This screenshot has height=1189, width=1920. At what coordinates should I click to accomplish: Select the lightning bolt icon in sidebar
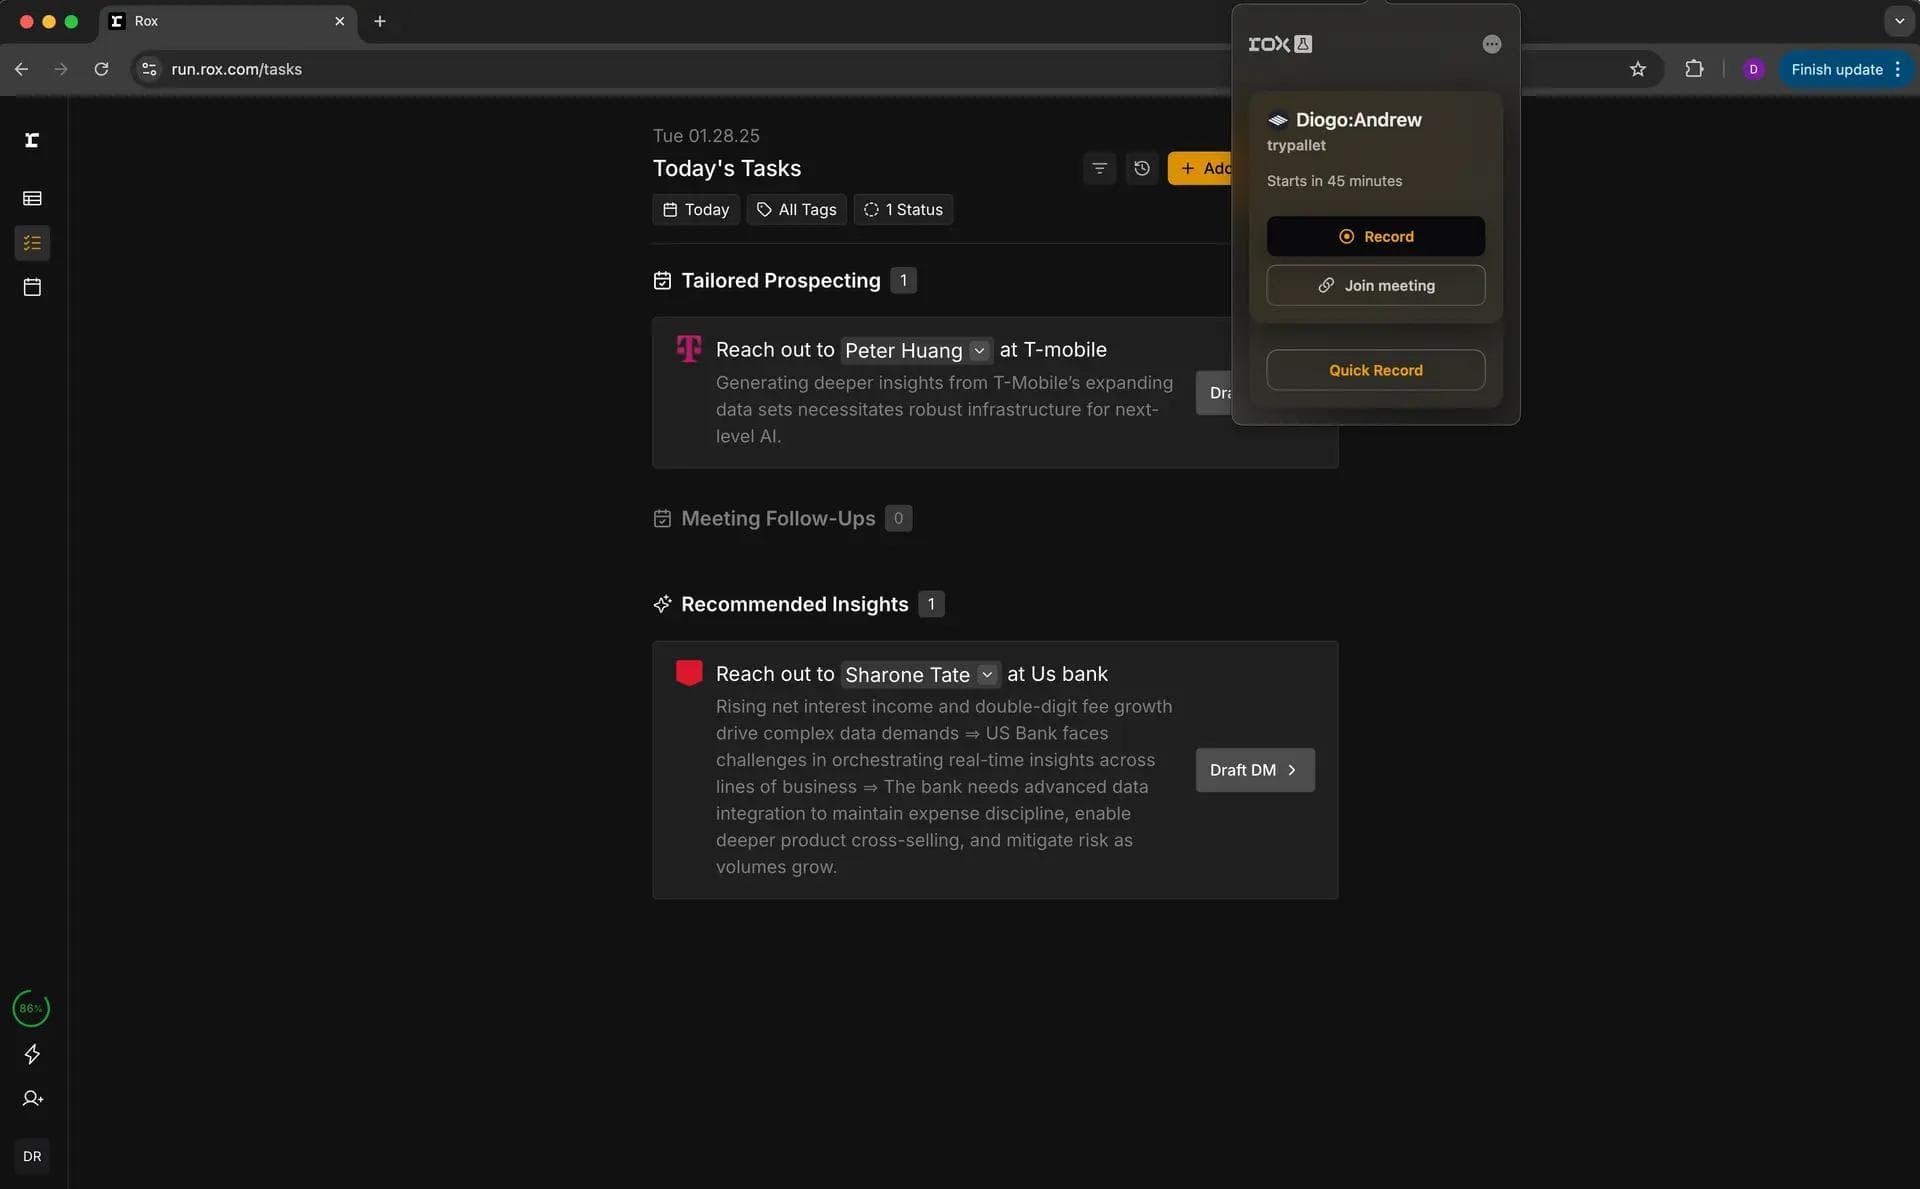pyautogui.click(x=32, y=1054)
